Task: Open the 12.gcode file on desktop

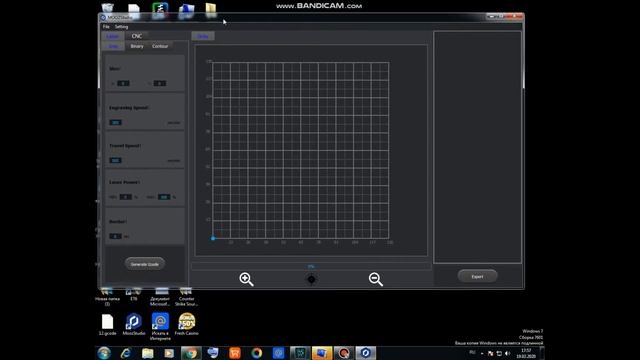Action: (107, 324)
